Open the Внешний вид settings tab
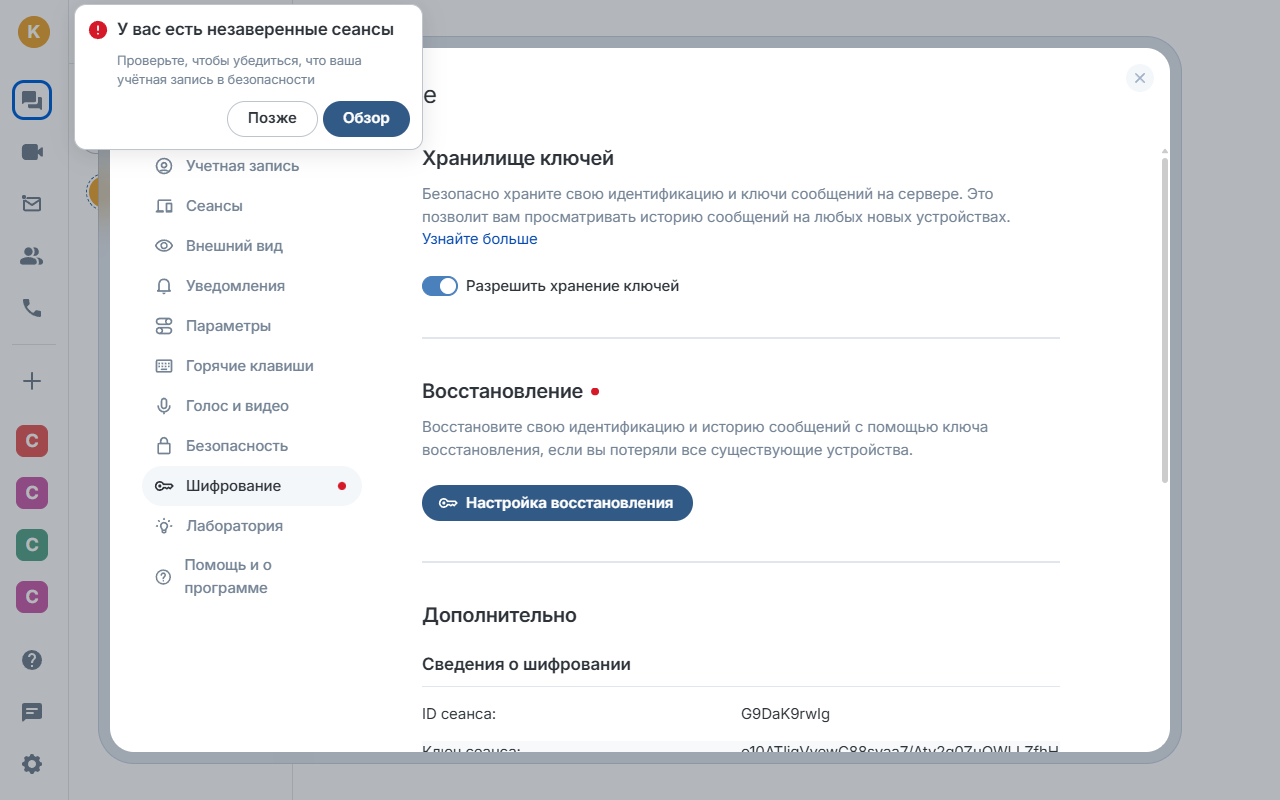The height and width of the screenshot is (800, 1280). point(252,246)
